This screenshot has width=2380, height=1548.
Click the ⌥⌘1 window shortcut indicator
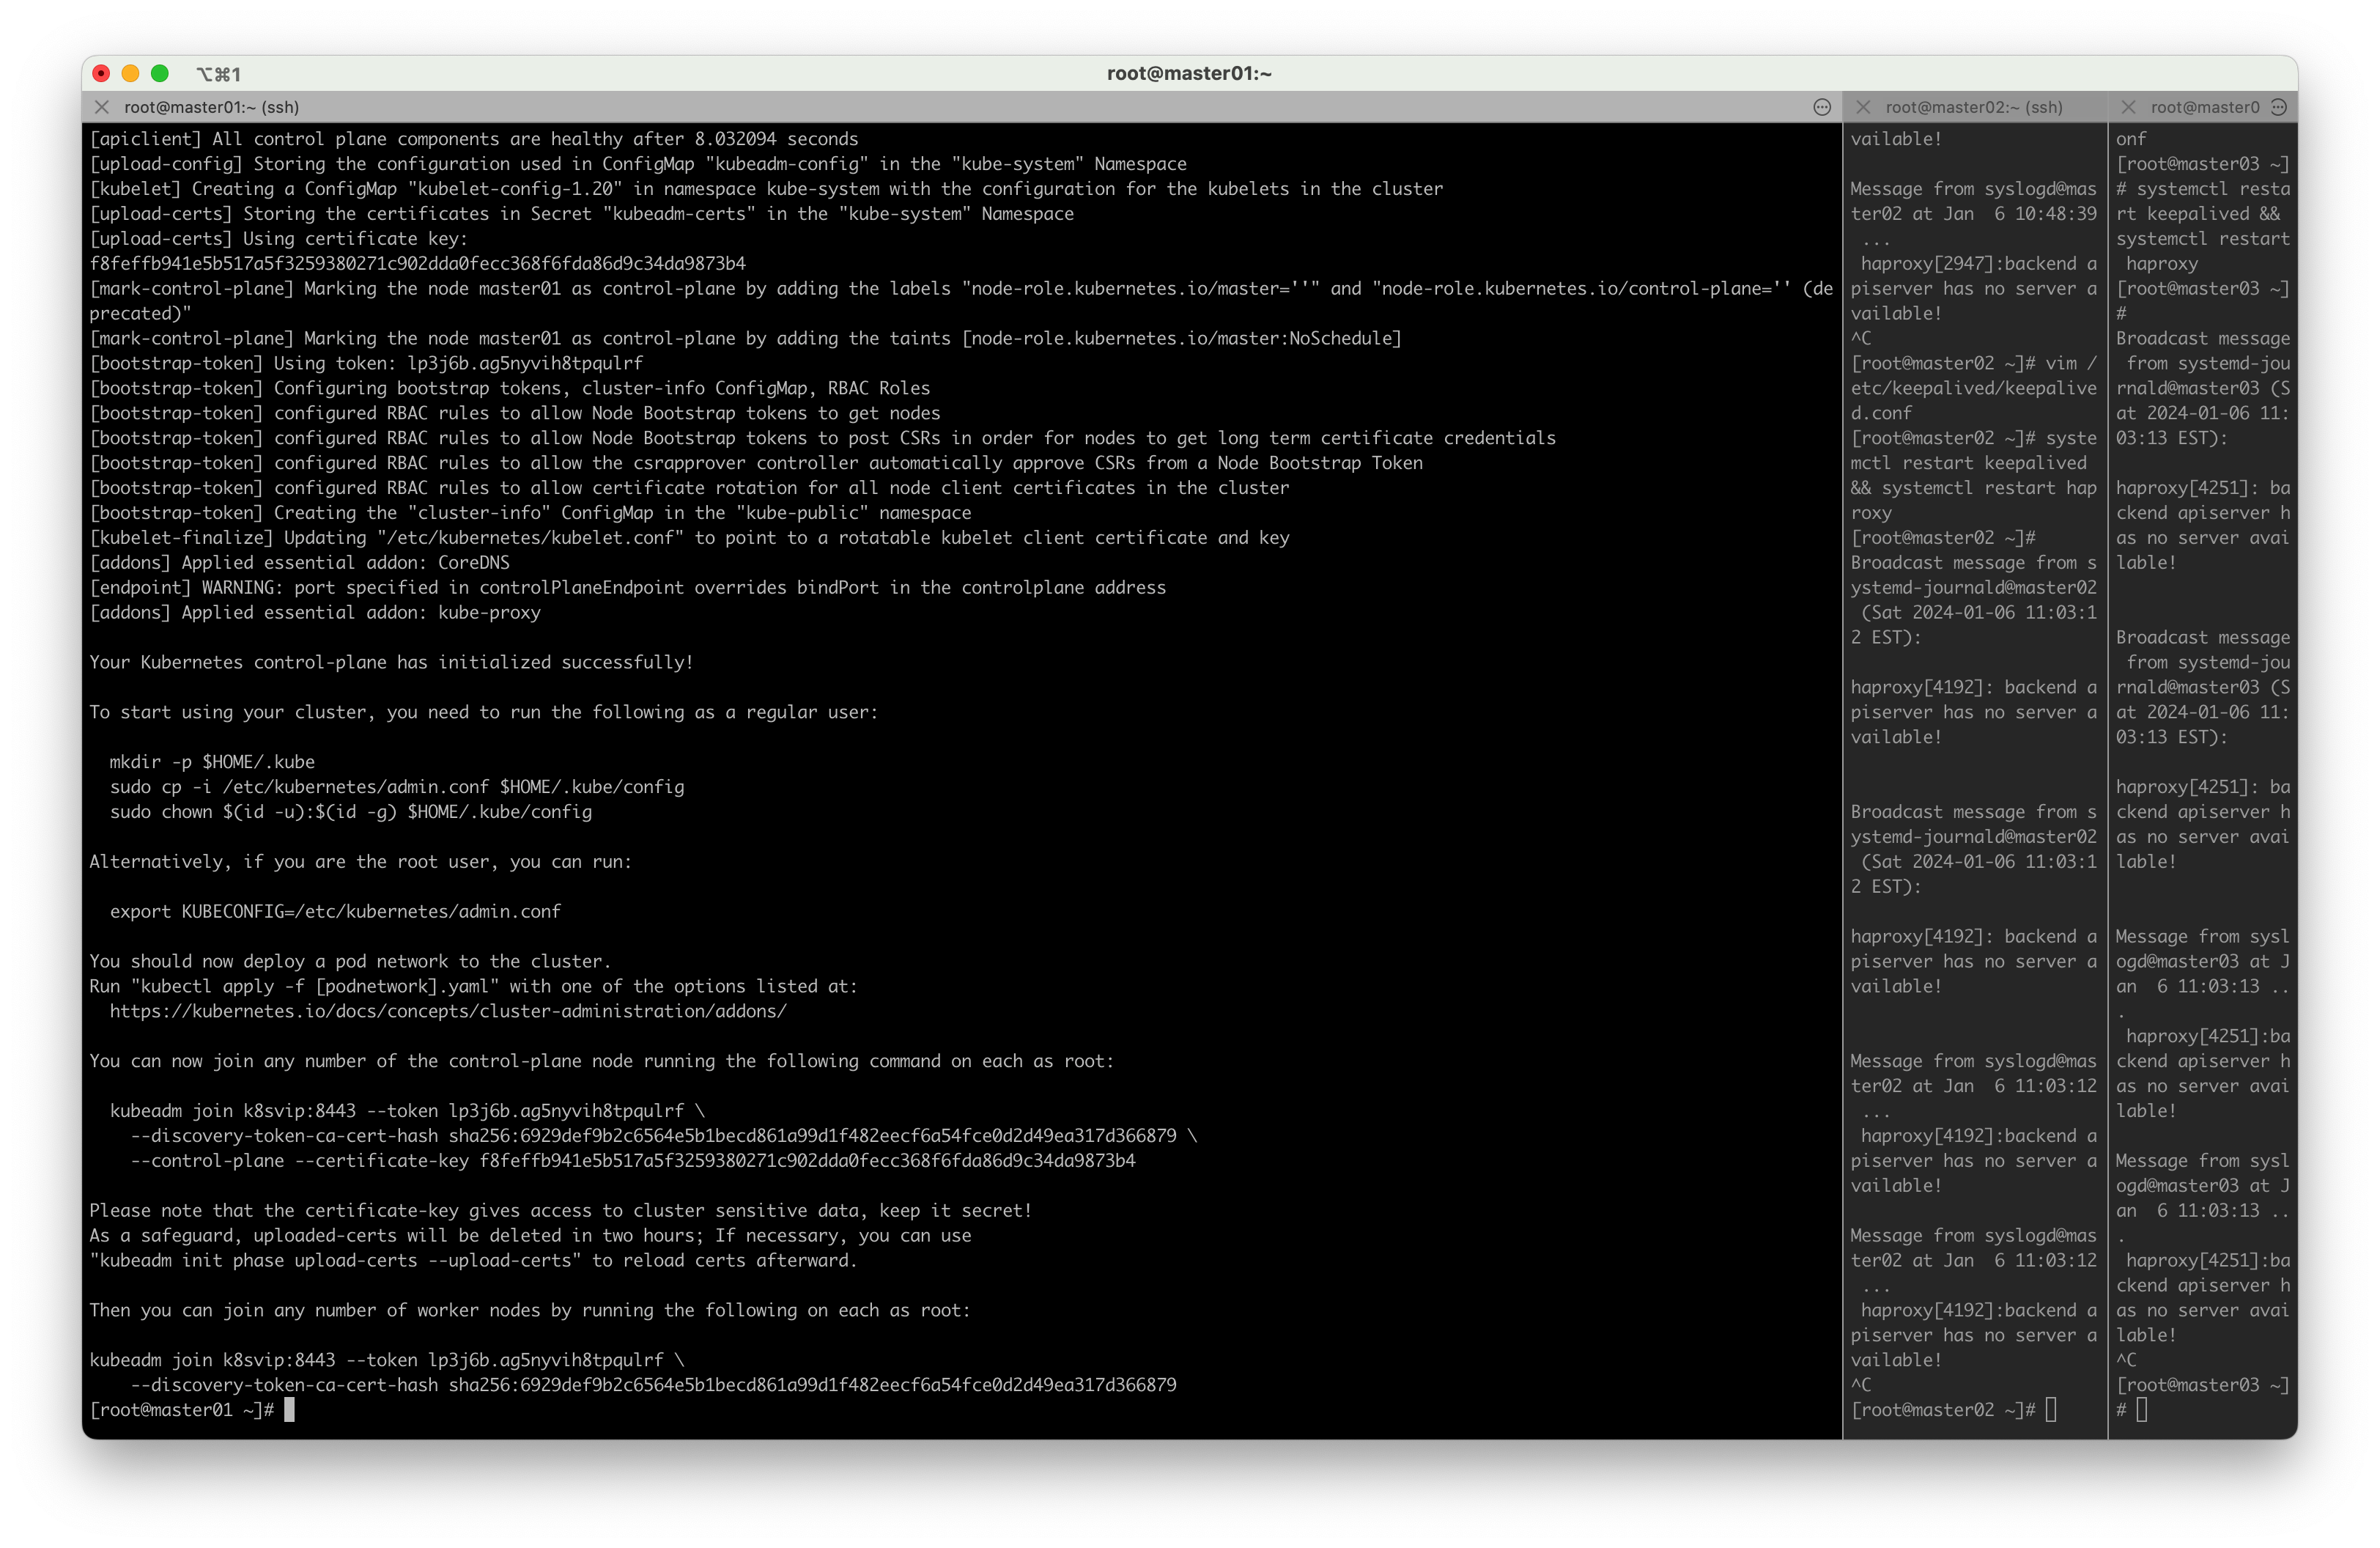(x=219, y=74)
